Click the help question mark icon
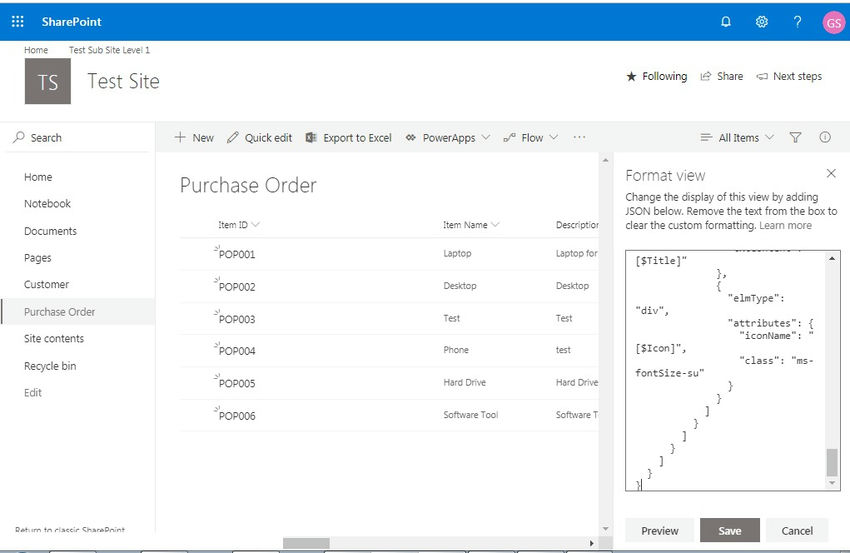Viewport: 850px width, 553px height. pos(797,21)
